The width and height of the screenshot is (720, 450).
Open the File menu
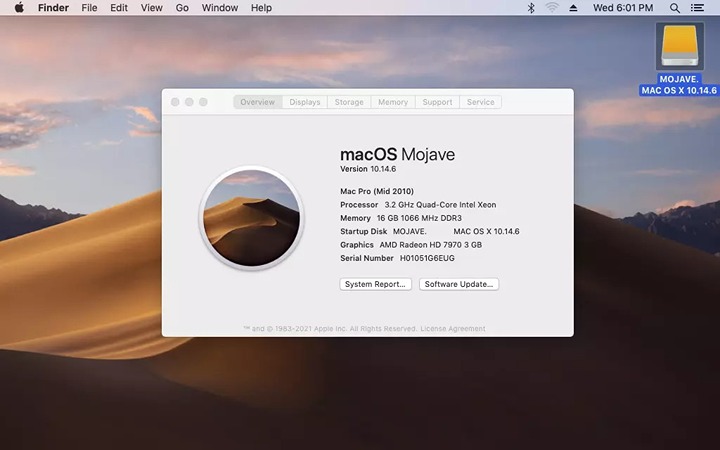89,8
